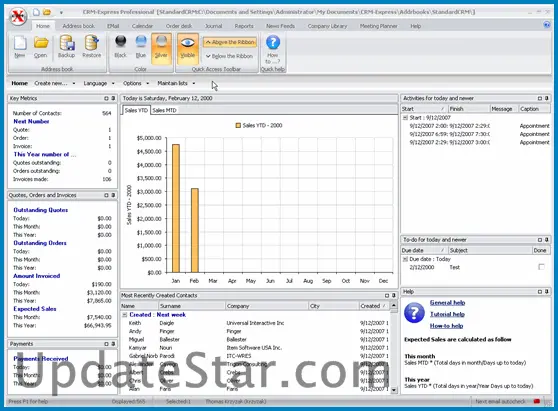Select the Black color scheme

pos(120,47)
